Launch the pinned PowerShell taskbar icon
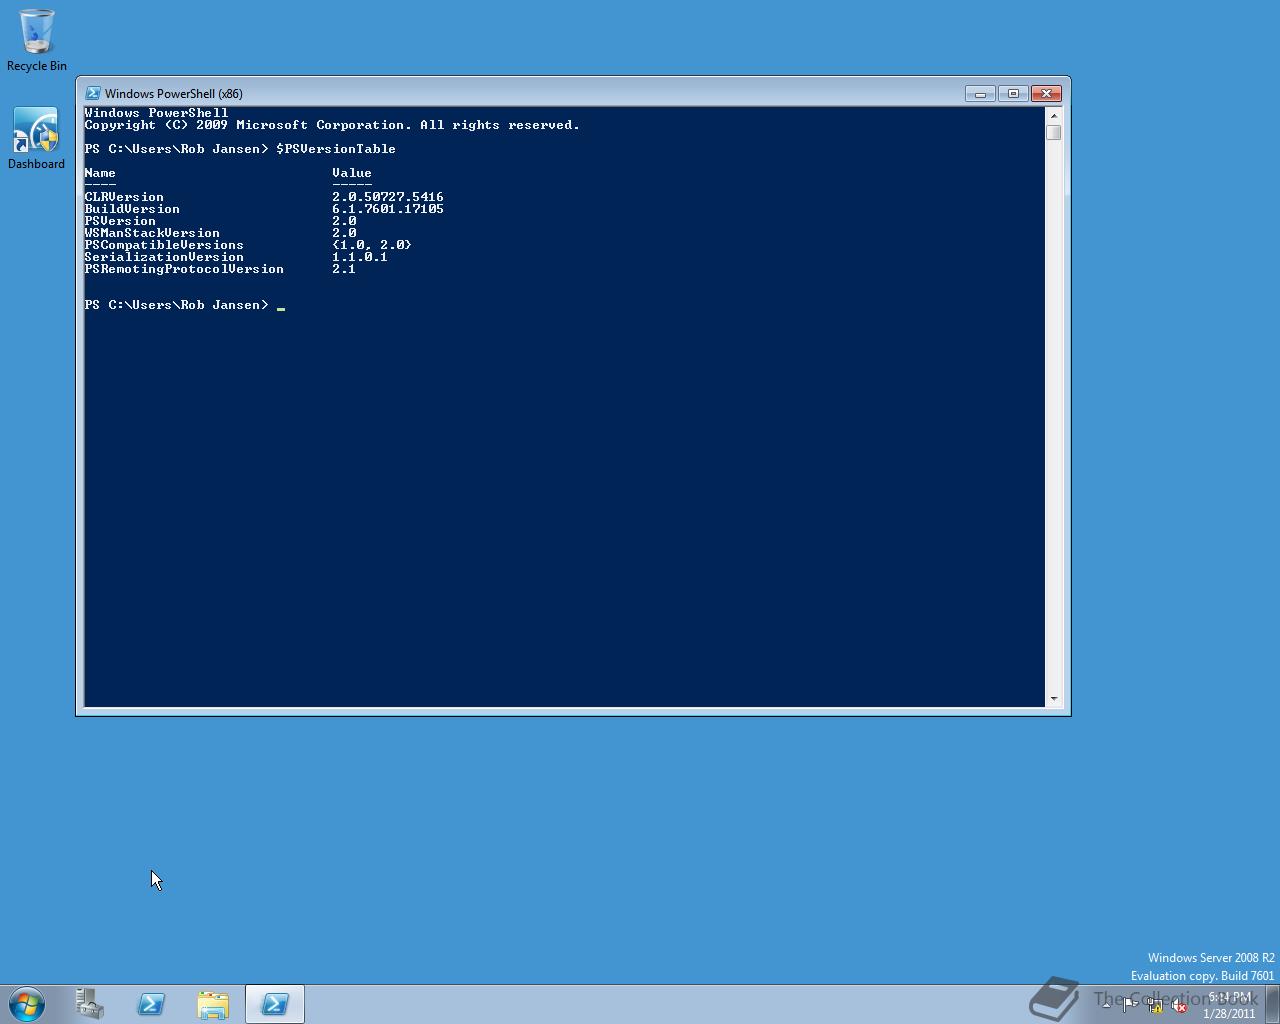1280x1024 pixels. [x=152, y=1004]
